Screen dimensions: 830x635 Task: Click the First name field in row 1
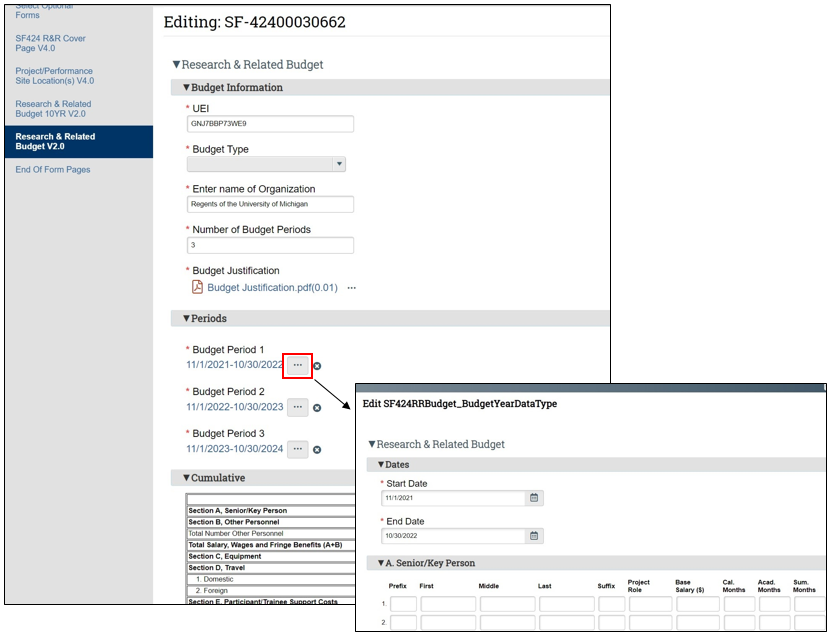tap(448, 604)
